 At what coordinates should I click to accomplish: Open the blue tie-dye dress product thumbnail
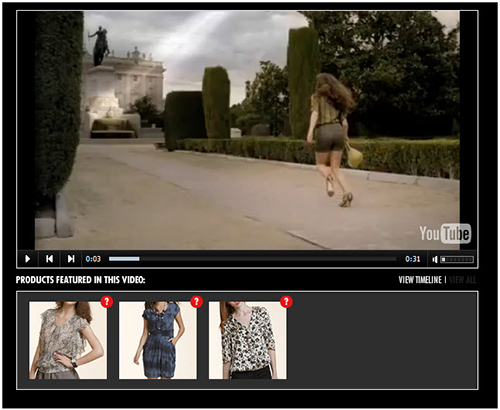[158, 340]
